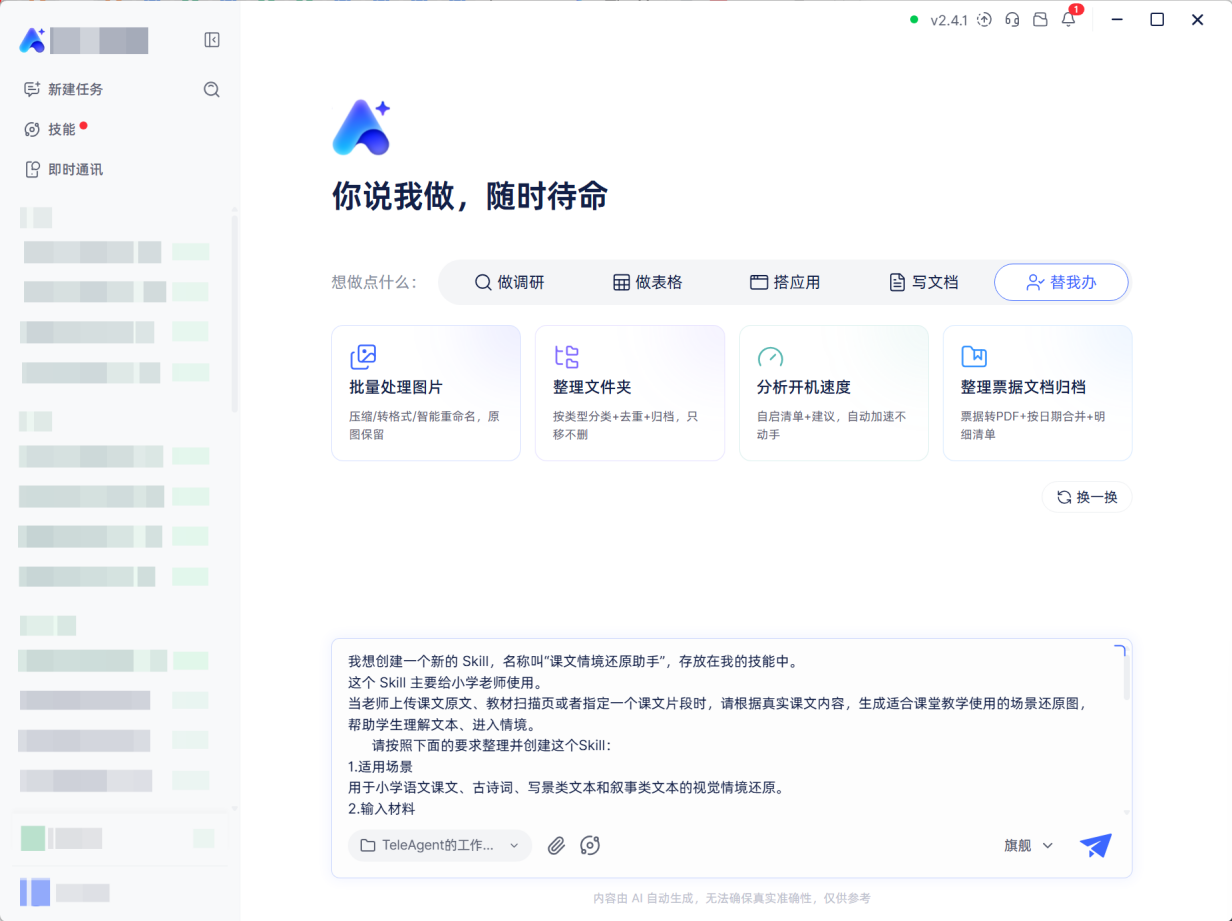1232x921 pixels.
Task: Open the folder icon in title bar
Action: click(1041, 20)
